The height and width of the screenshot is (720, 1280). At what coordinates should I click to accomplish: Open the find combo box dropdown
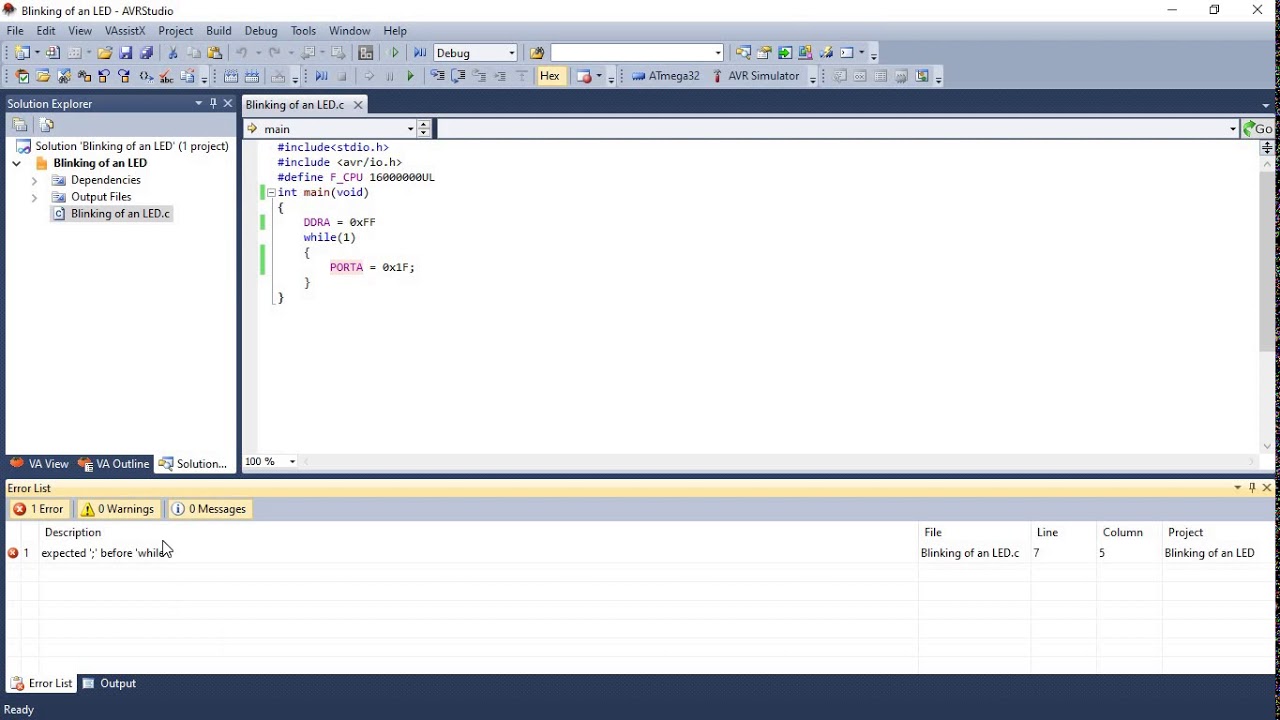(x=718, y=53)
